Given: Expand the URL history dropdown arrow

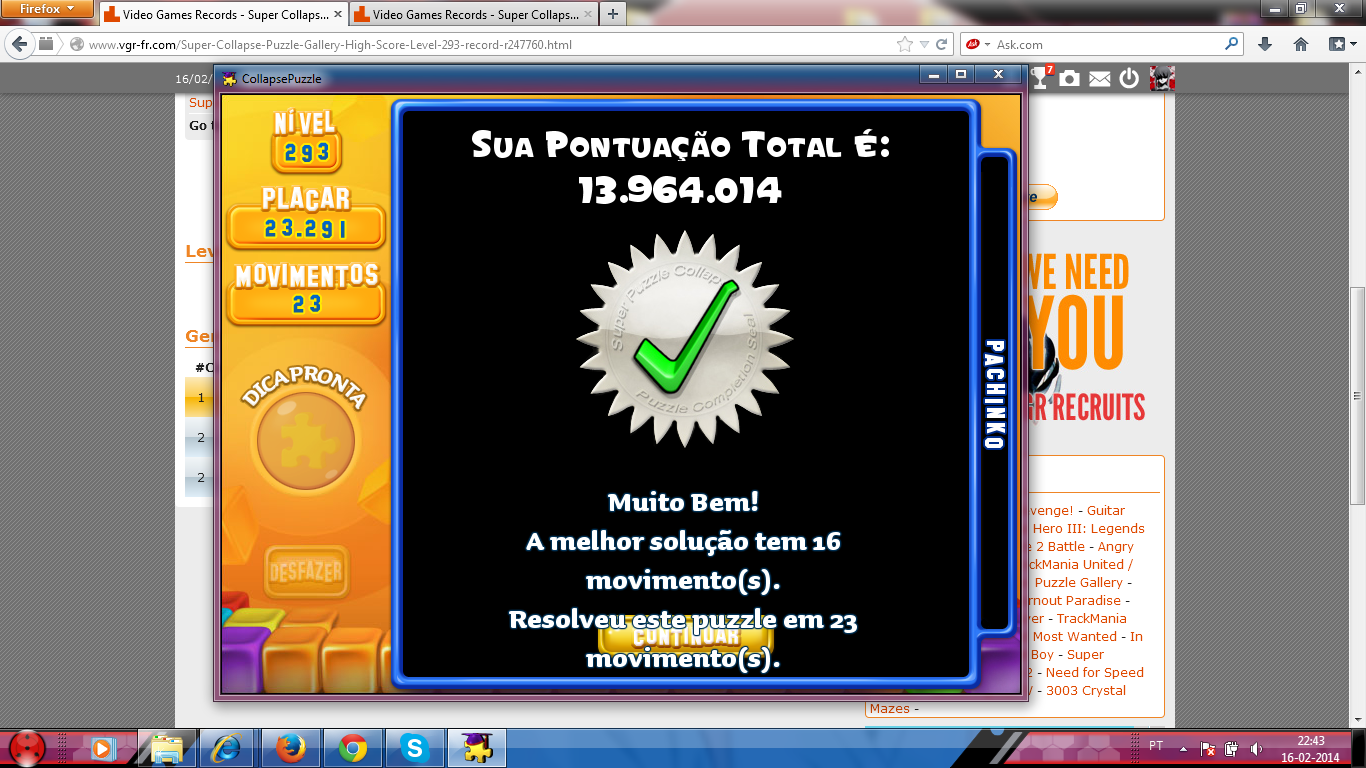Looking at the screenshot, I should click(925, 44).
